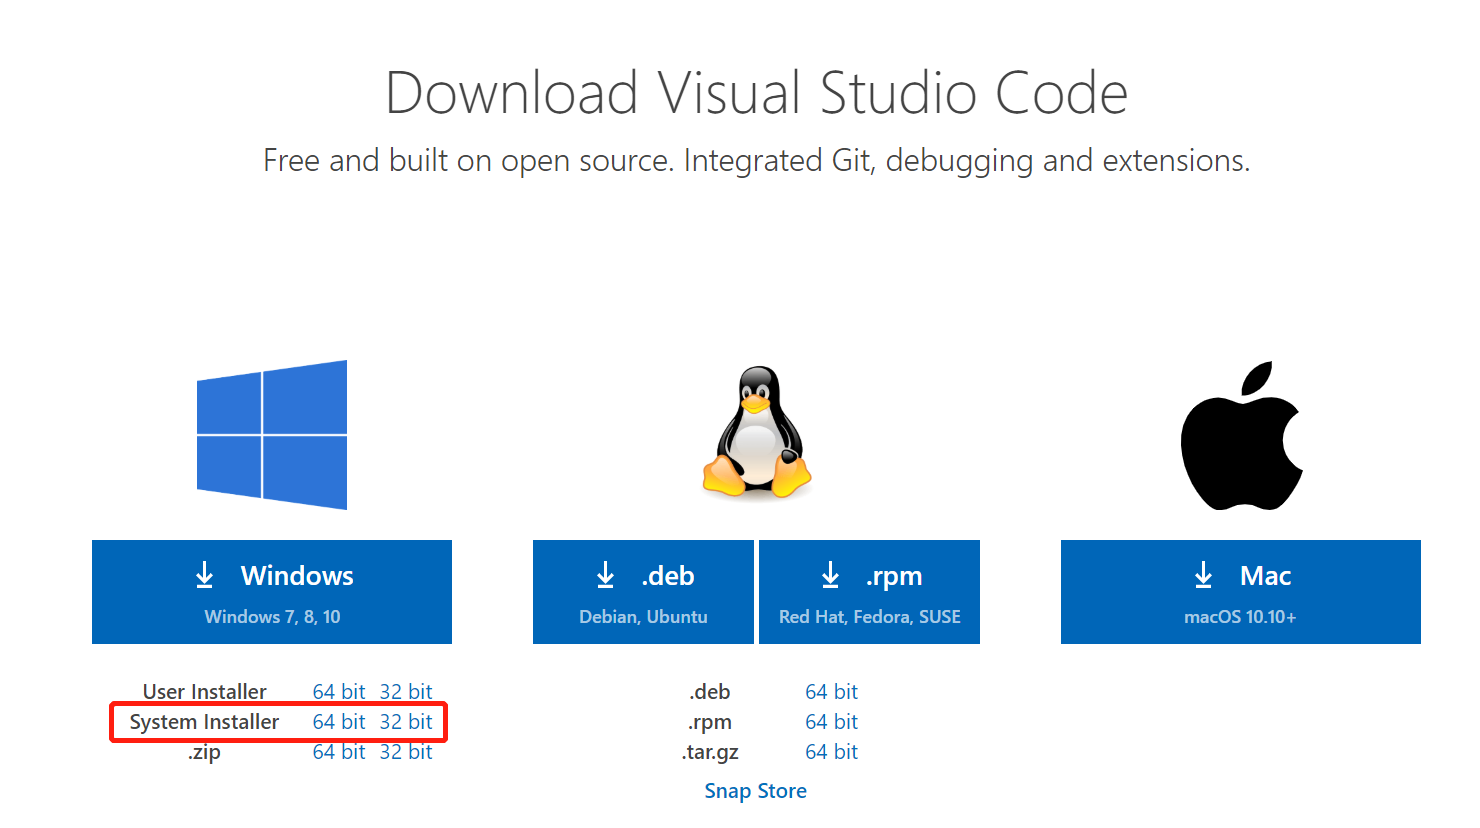Click the 'Download Visual Studio Code' heading
The width and height of the screenshot is (1480, 828).
757,93
